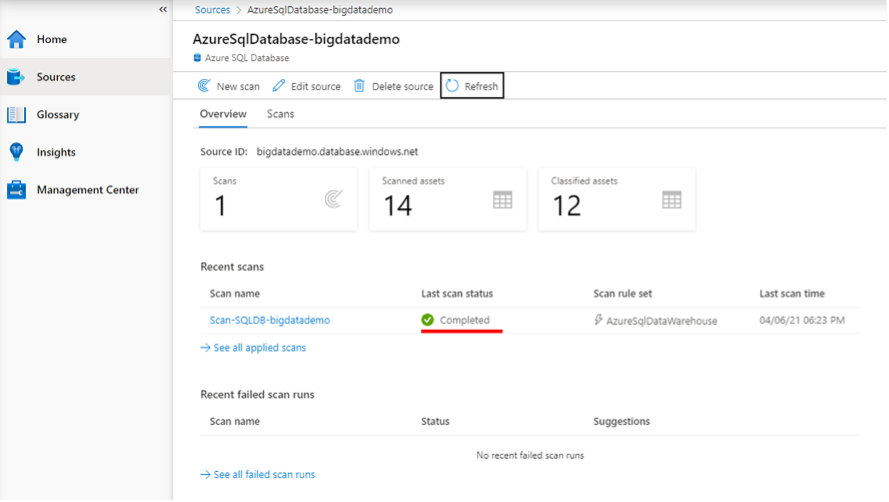Click the Completed status text
Screen dimensions: 889x502
coord(464,320)
